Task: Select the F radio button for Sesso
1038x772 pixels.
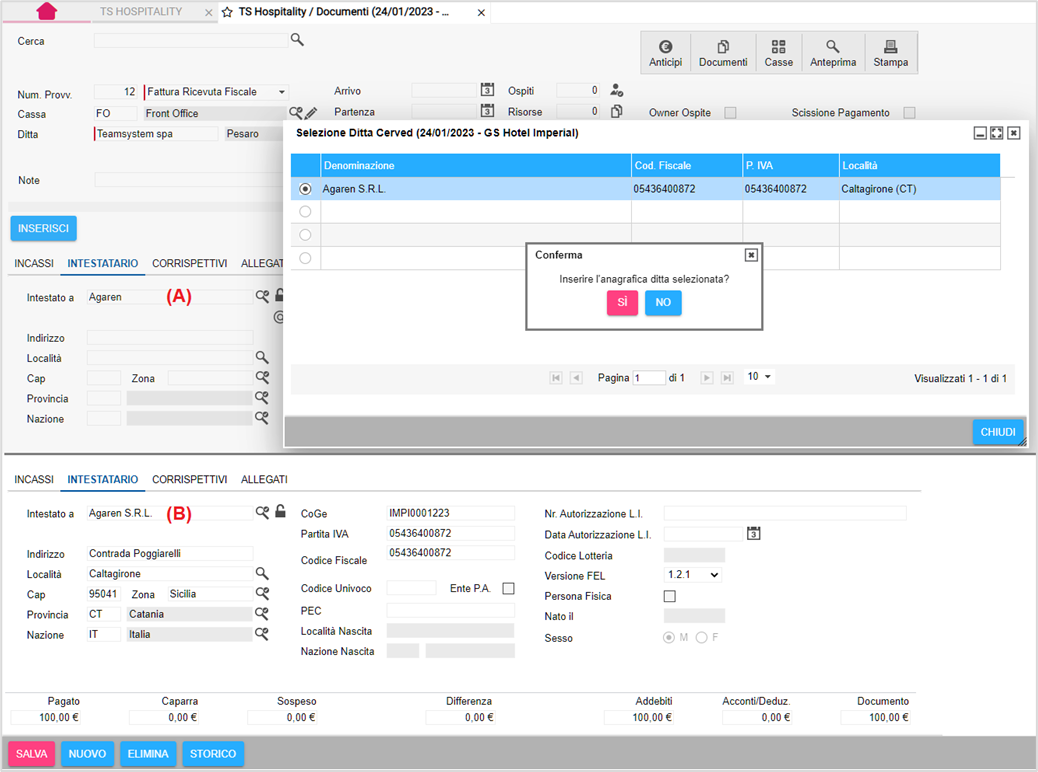Action: coord(702,638)
